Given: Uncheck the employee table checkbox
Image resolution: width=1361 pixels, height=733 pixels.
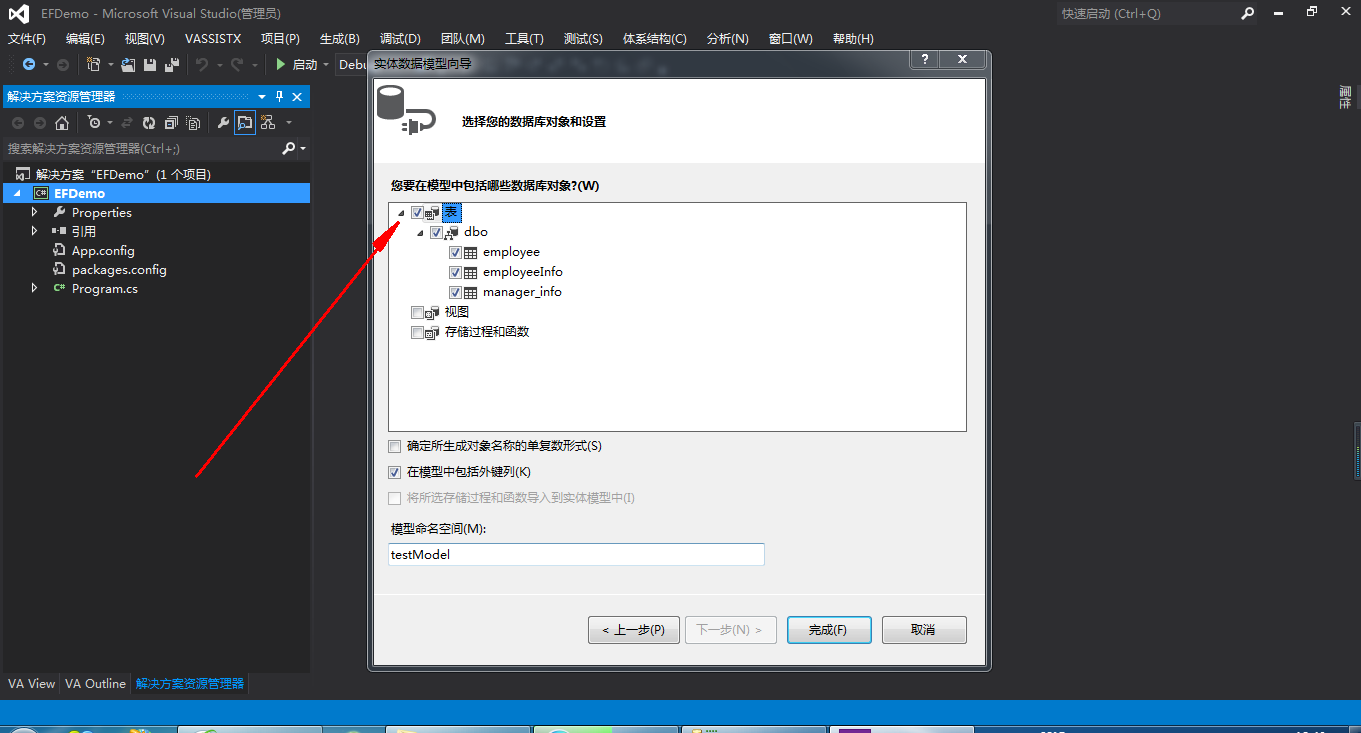Looking at the screenshot, I should click(455, 252).
